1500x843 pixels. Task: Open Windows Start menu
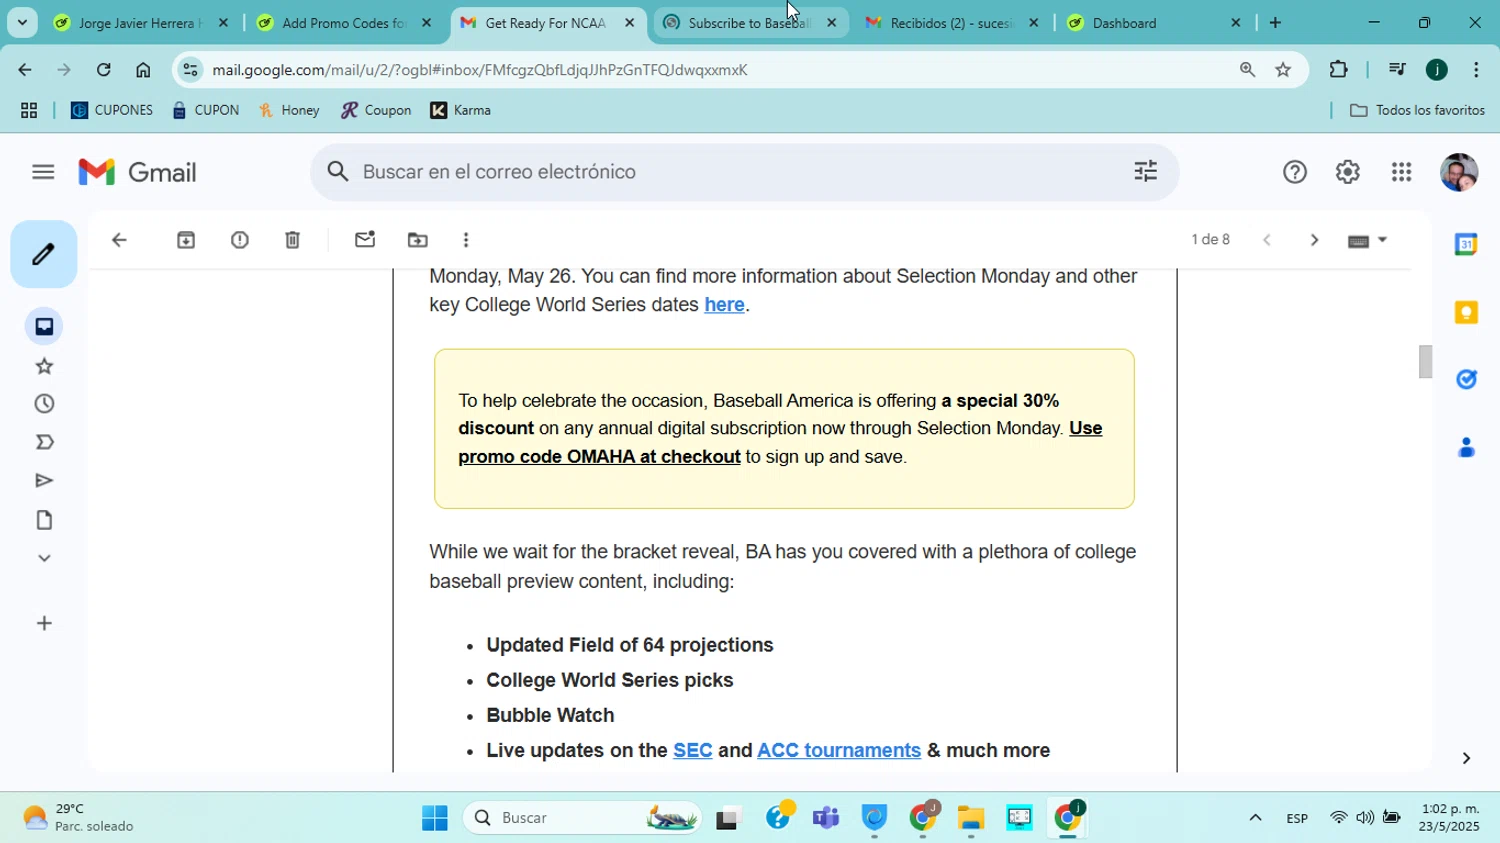pos(435,818)
